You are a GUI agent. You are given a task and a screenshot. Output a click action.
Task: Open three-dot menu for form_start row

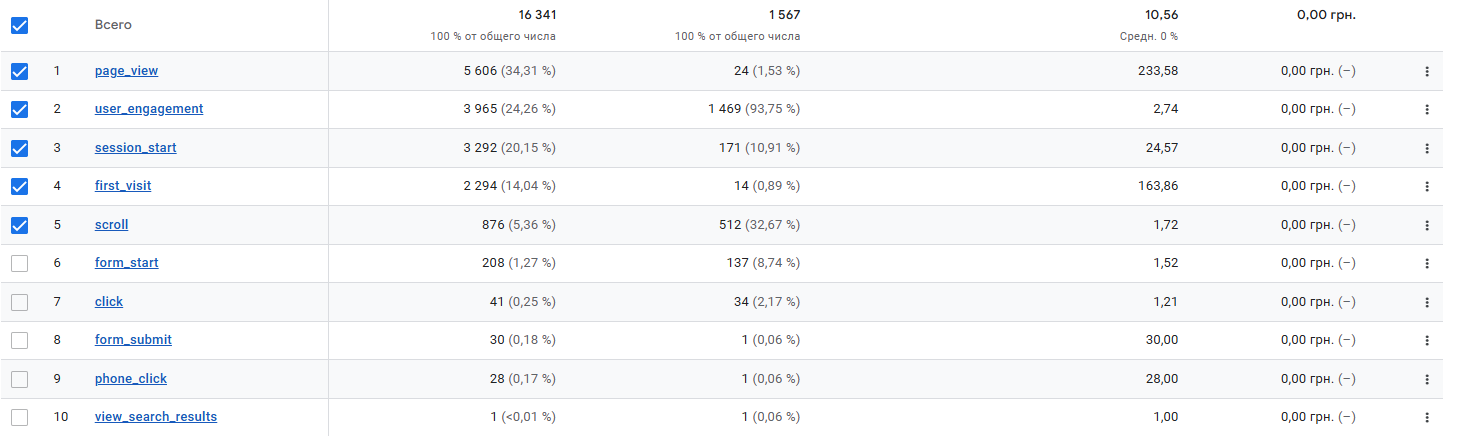[x=1427, y=263]
